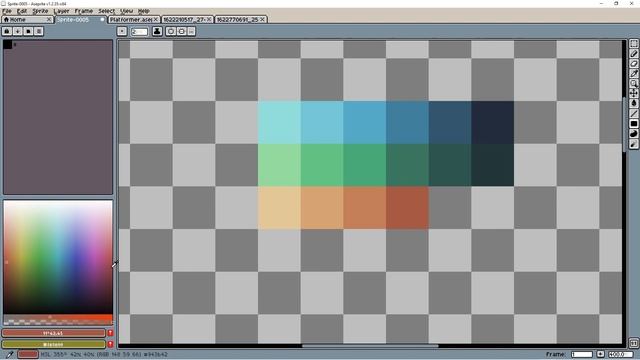Select the Move tool

click(x=633, y=93)
